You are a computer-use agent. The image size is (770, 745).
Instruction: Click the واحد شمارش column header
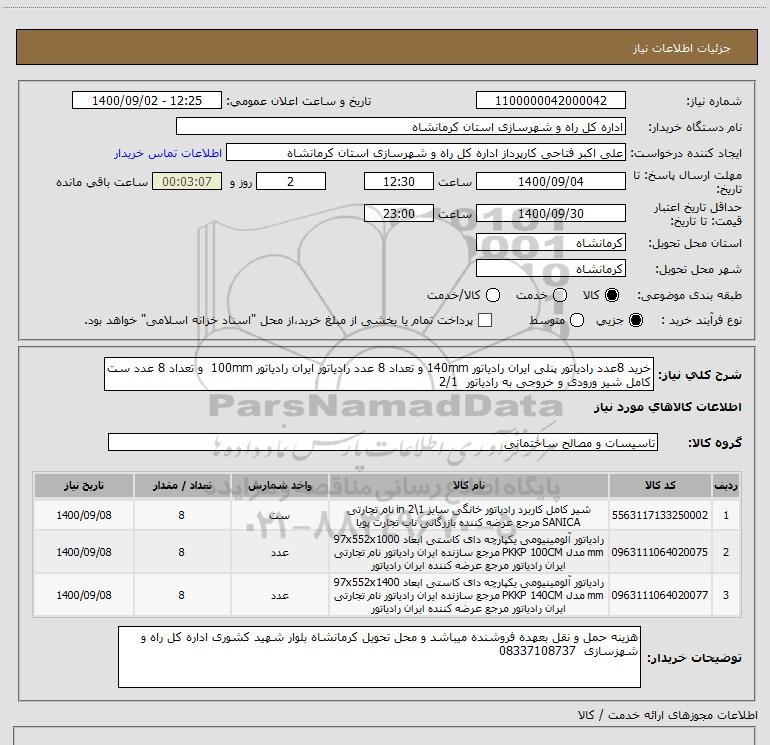[x=279, y=485]
